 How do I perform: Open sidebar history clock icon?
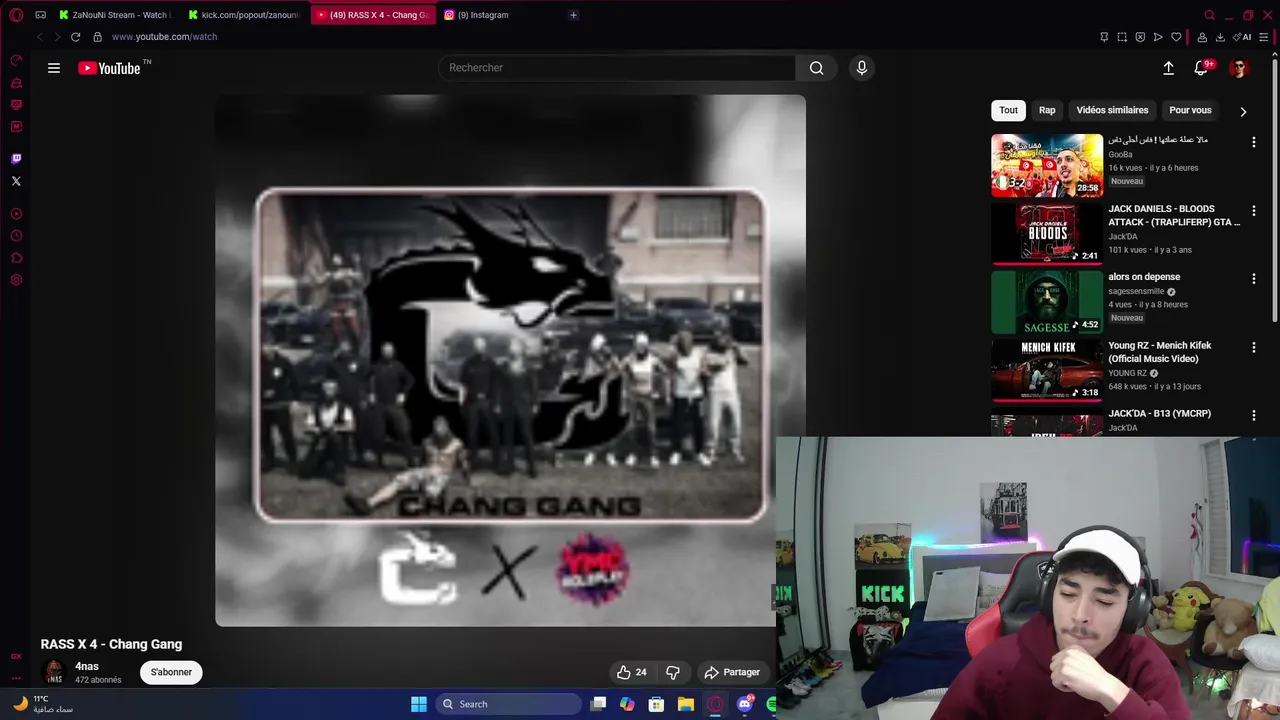16,236
